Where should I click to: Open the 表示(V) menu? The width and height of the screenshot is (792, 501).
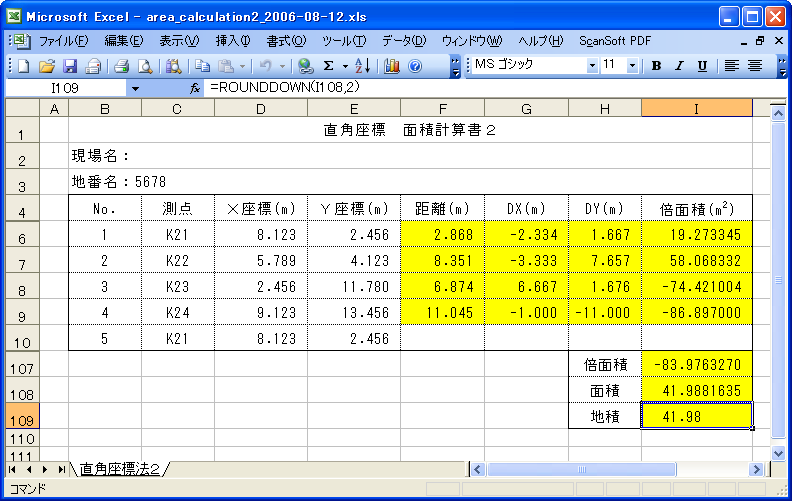[179, 41]
